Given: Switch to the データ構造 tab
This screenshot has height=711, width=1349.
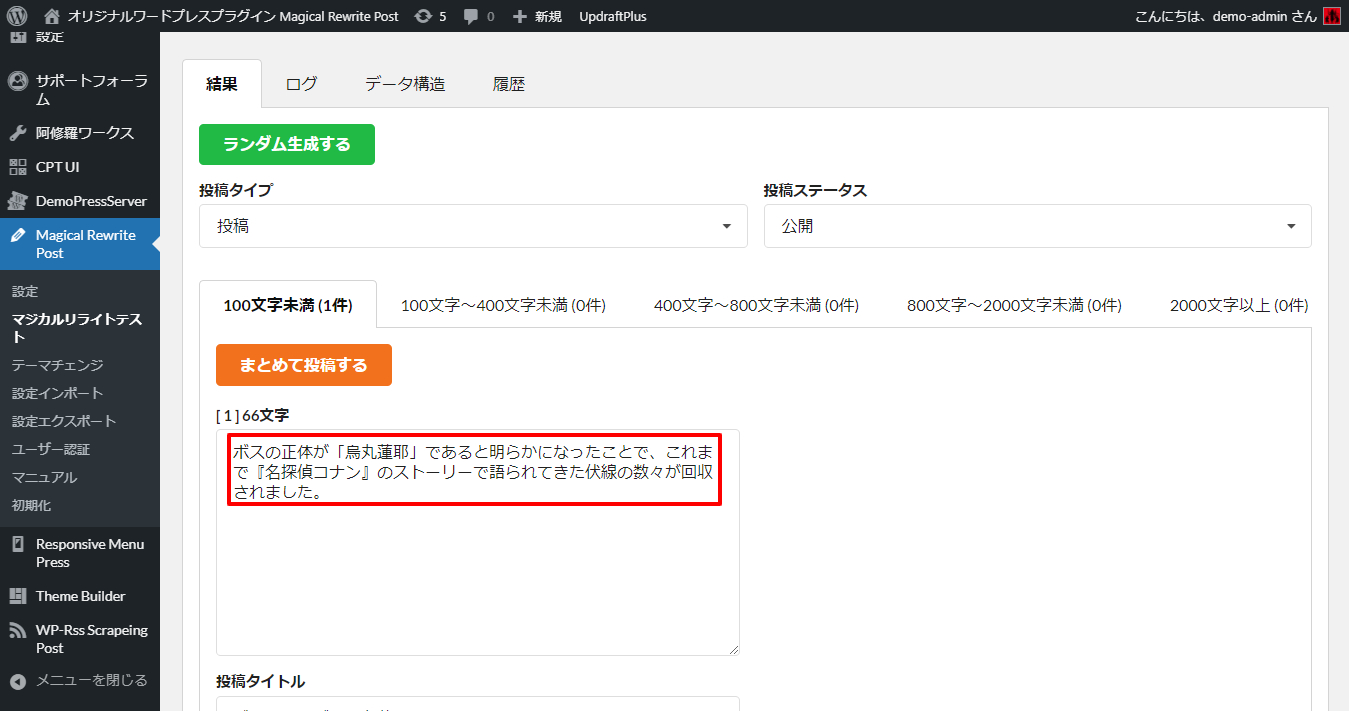Looking at the screenshot, I should pyautogui.click(x=405, y=84).
